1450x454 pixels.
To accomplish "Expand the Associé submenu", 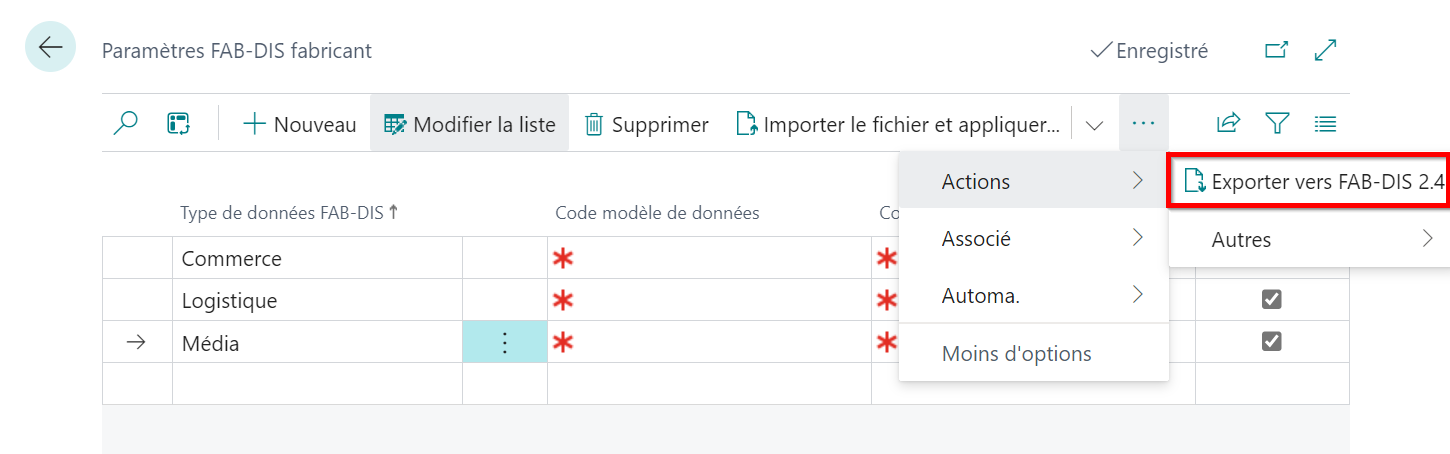I will [1033, 239].
